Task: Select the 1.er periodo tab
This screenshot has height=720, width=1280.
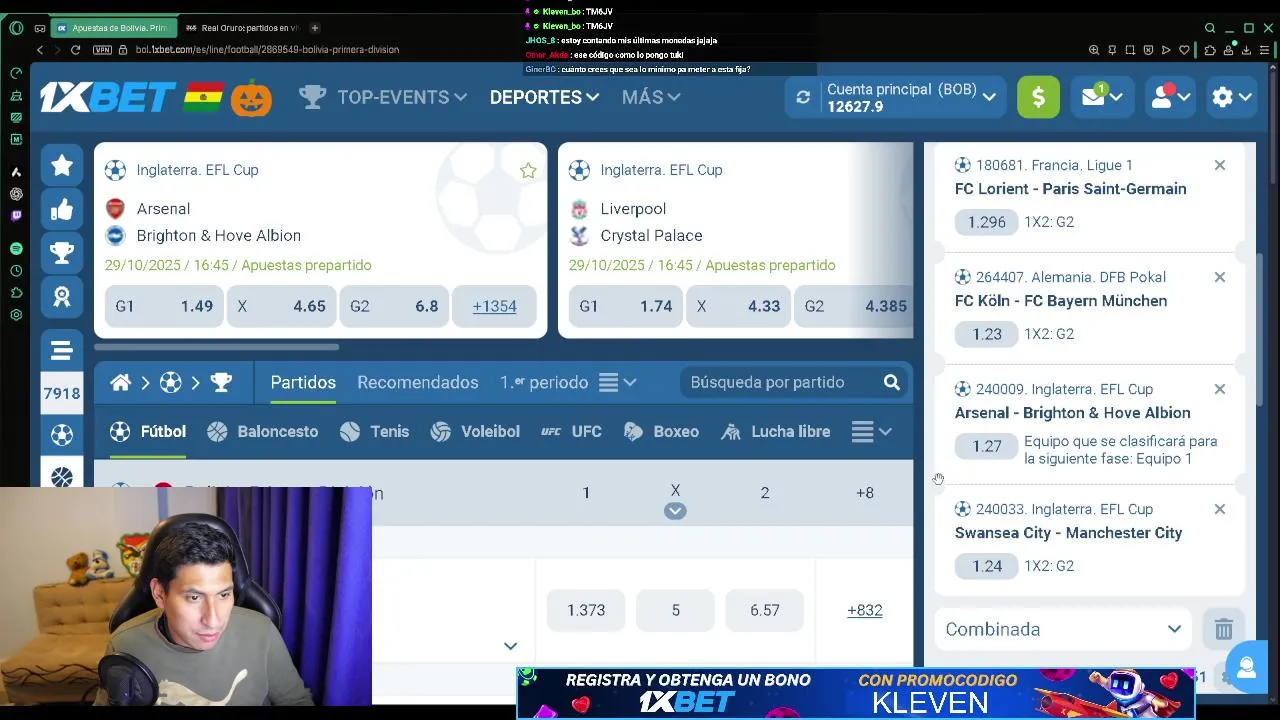Action: point(544,382)
